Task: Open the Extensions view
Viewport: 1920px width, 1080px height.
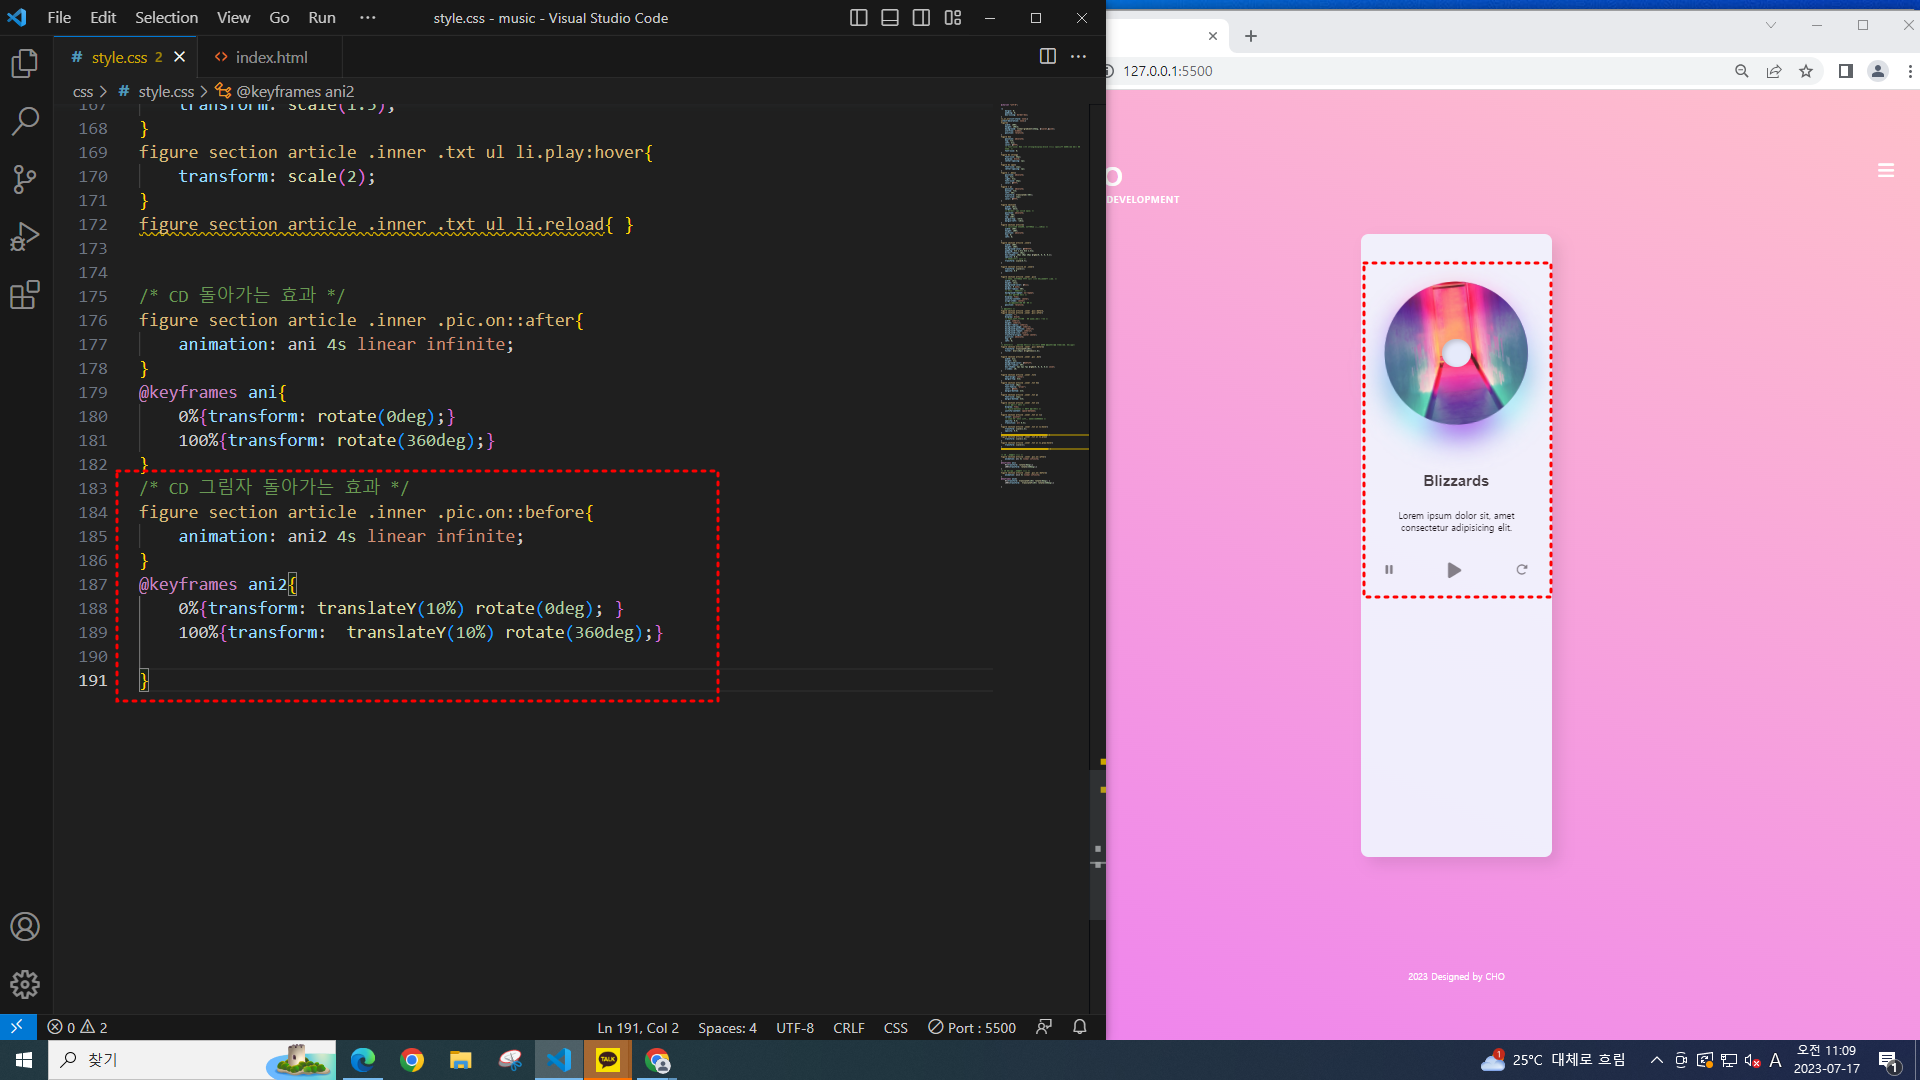Action: 25,295
